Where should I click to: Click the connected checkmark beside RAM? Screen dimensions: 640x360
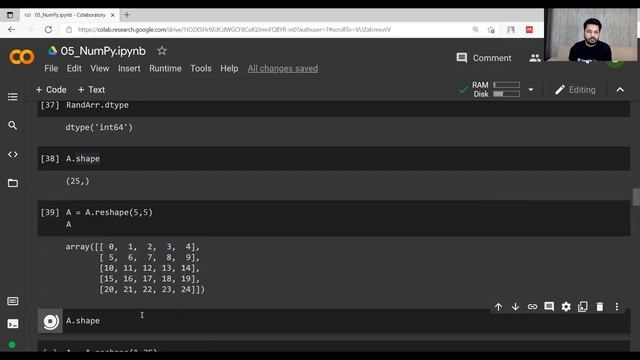tap(463, 89)
